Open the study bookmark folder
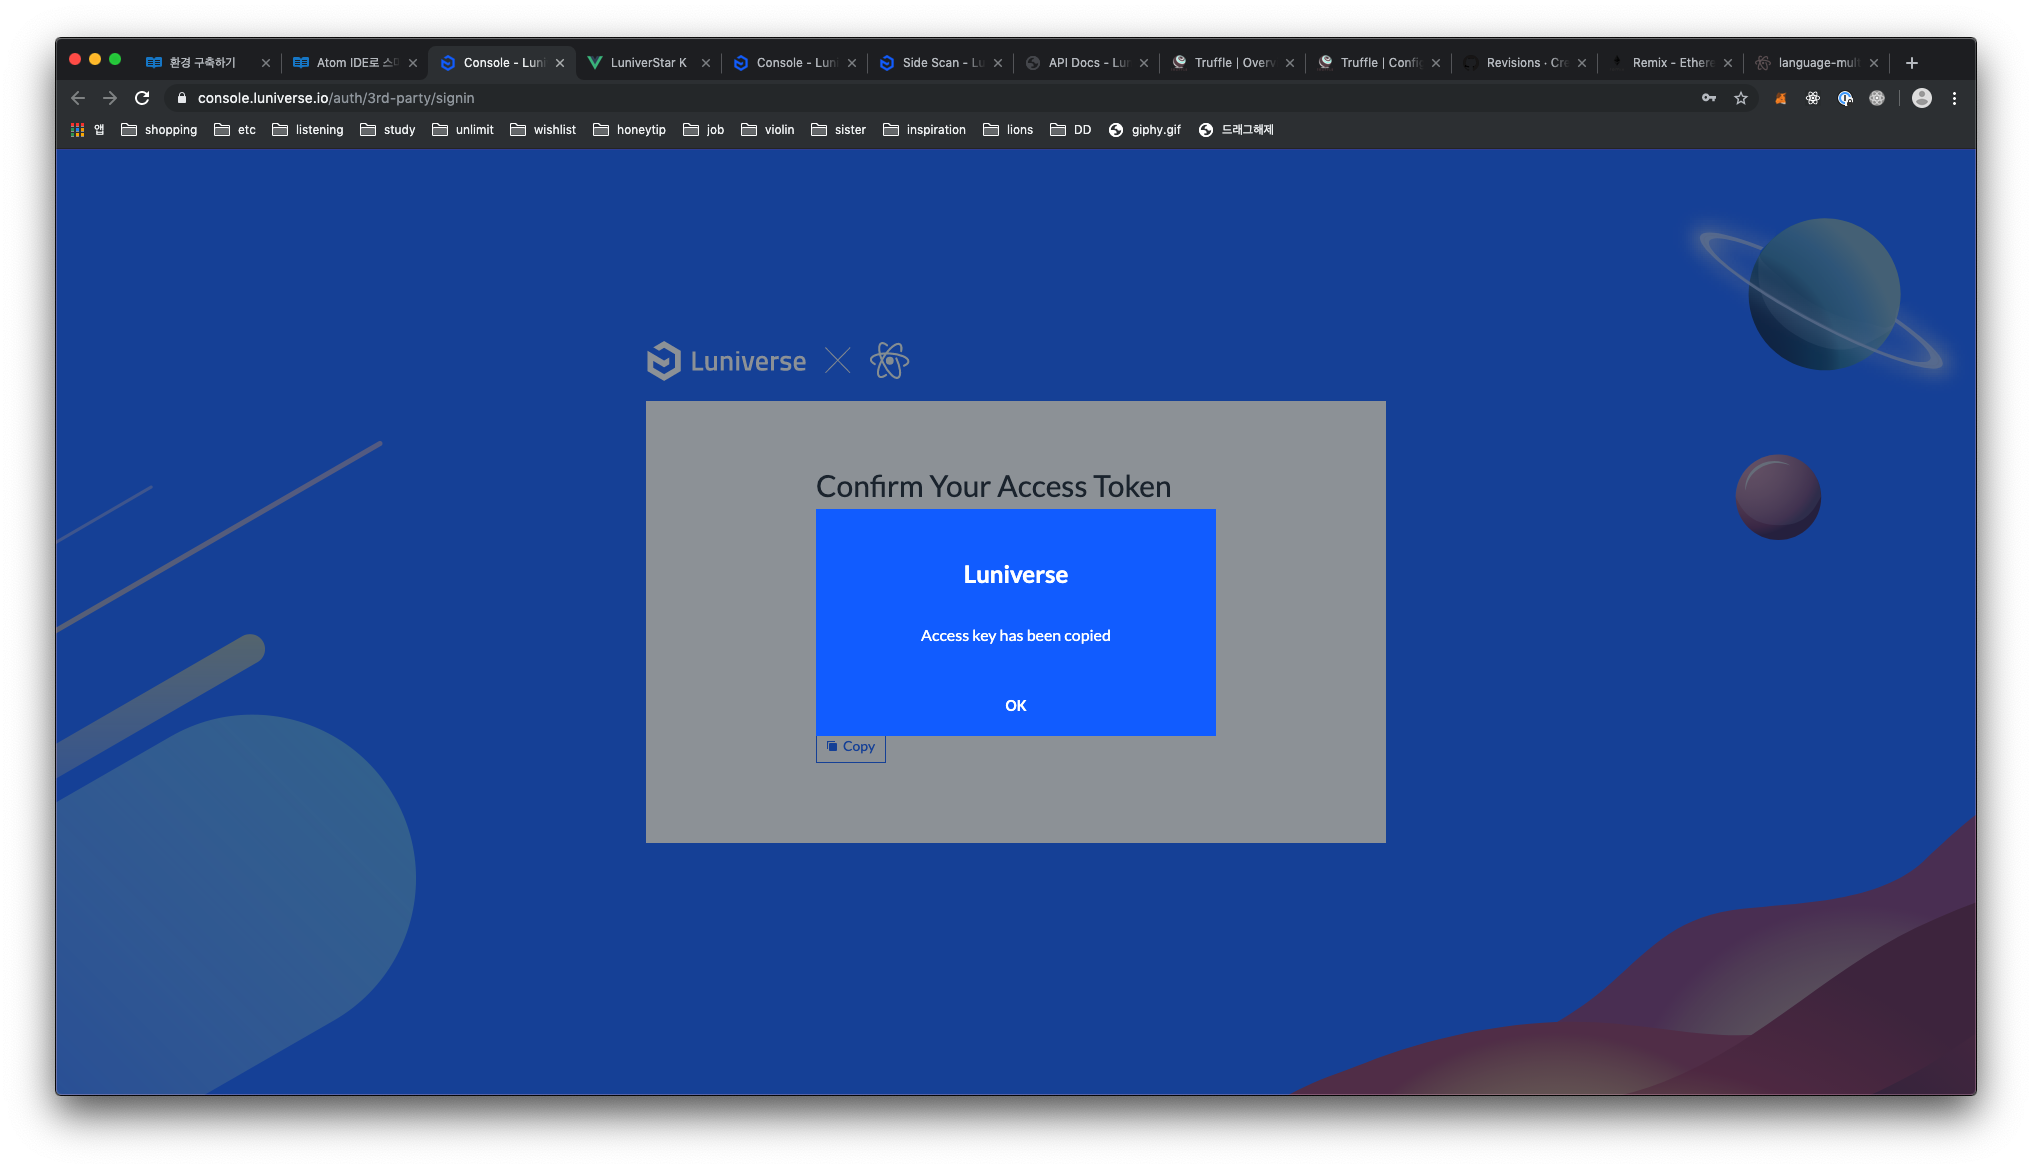The height and width of the screenshot is (1169, 2032). click(x=388, y=130)
